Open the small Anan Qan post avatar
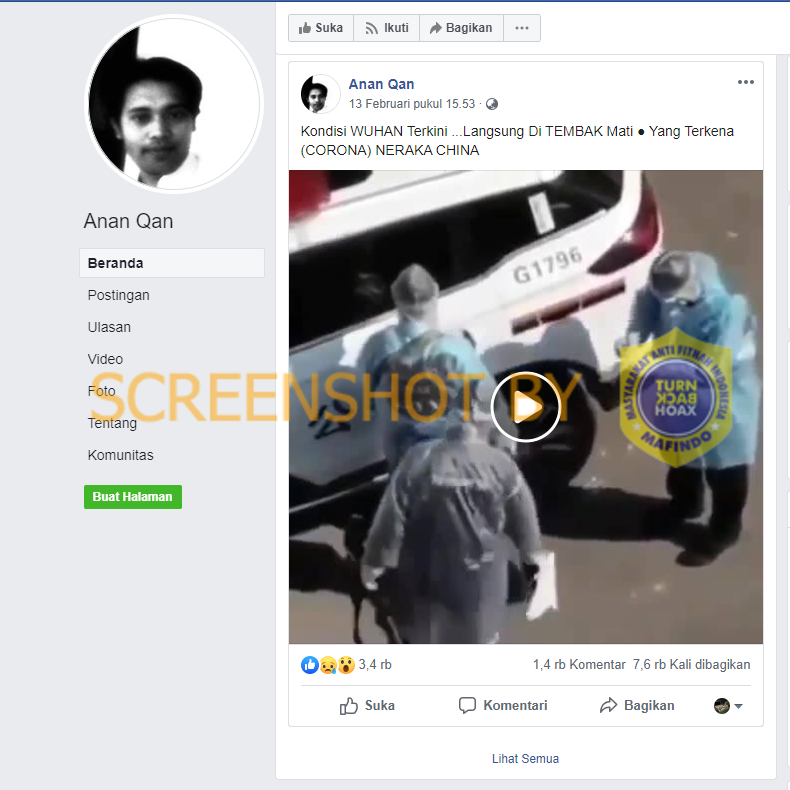 click(x=320, y=93)
